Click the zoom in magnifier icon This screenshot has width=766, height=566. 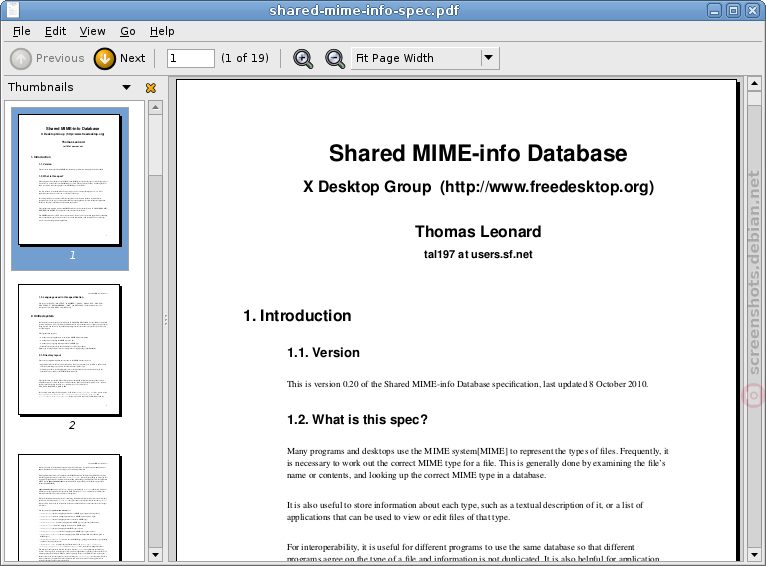coord(303,59)
